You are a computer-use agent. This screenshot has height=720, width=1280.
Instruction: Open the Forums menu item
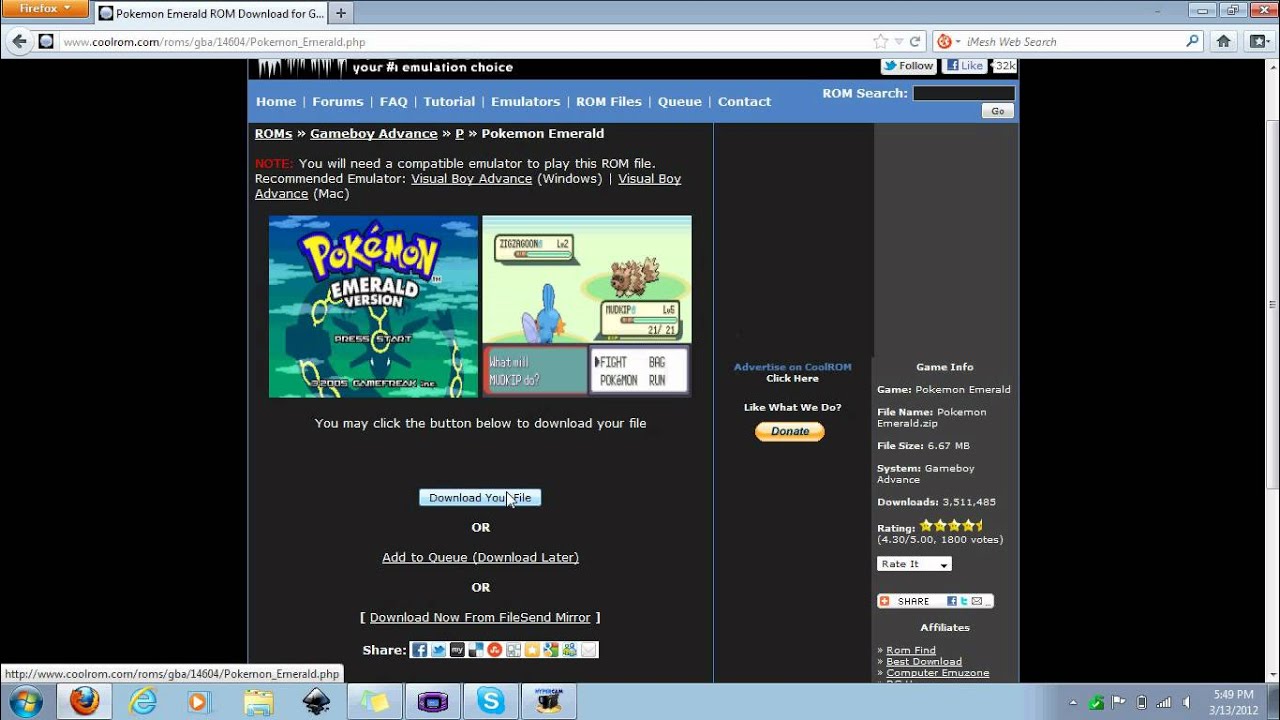[338, 102]
